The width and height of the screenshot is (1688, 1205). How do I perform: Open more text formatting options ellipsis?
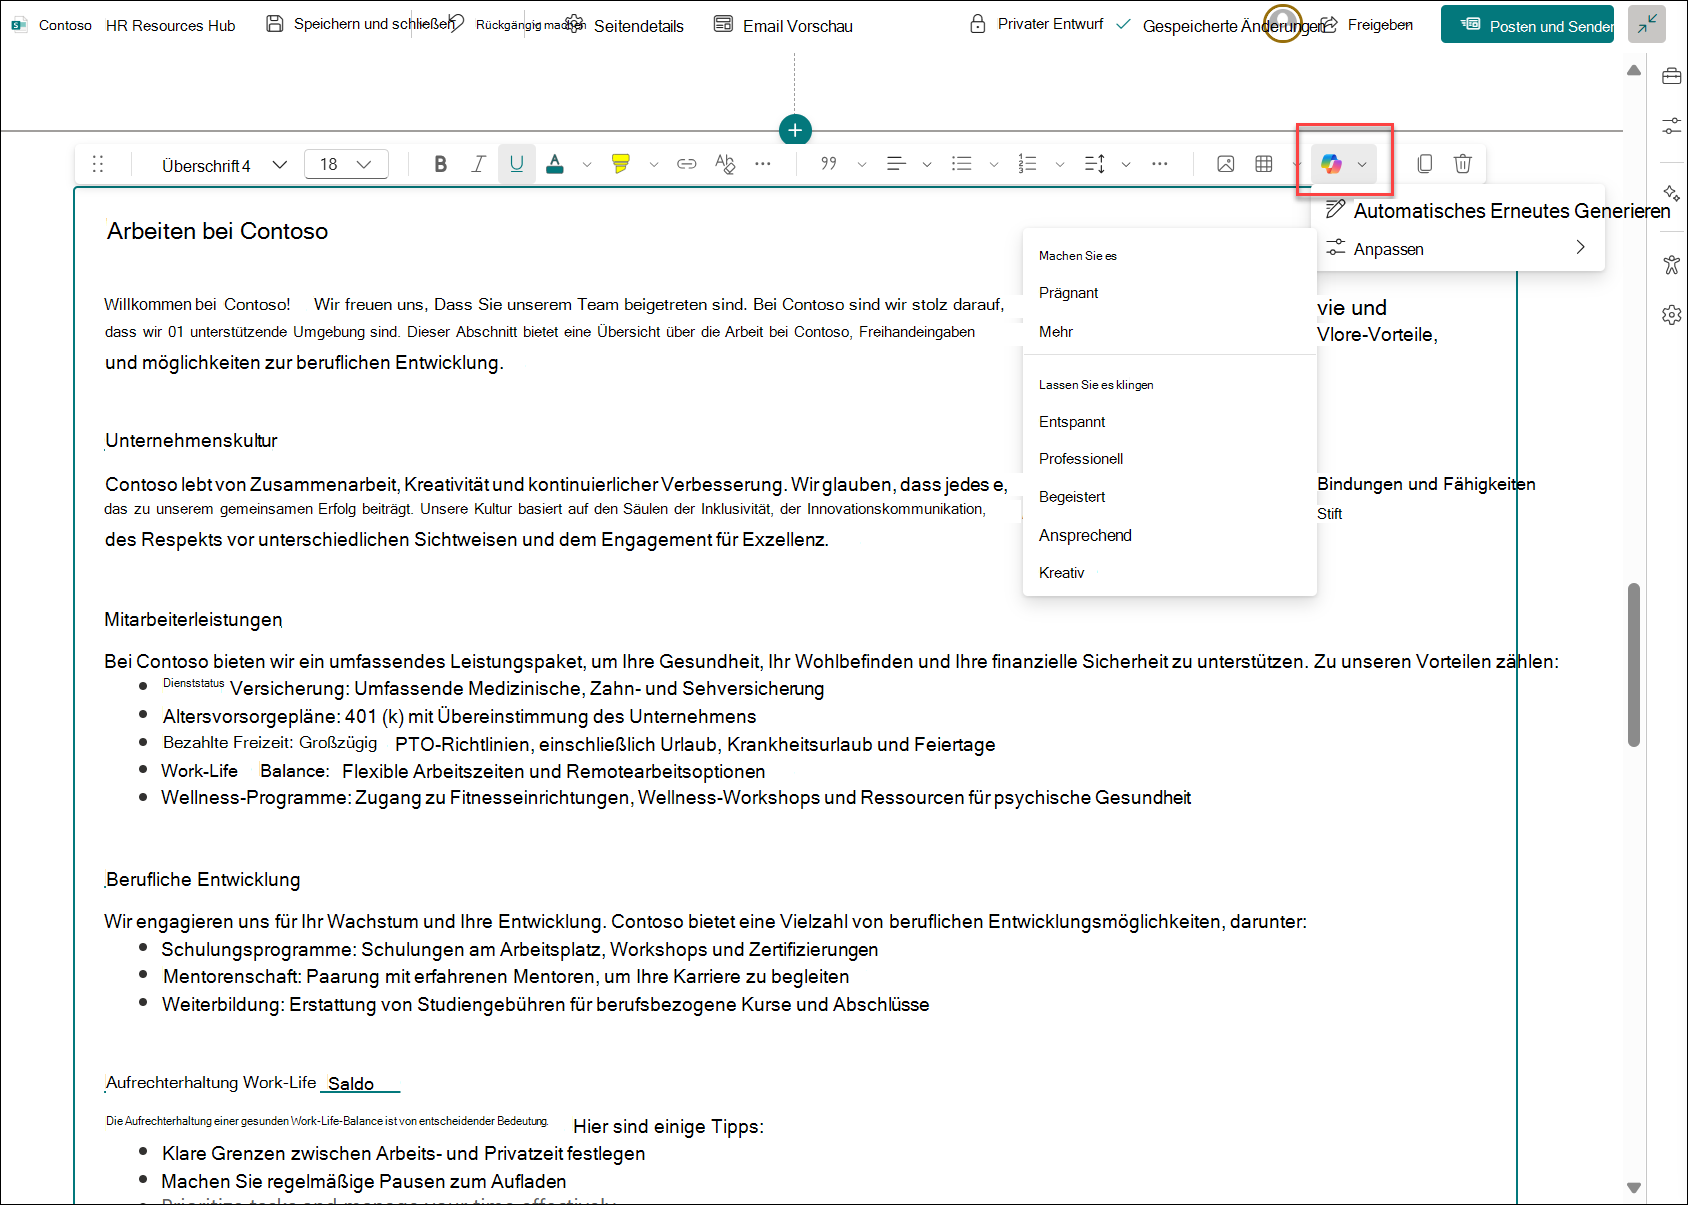763,164
